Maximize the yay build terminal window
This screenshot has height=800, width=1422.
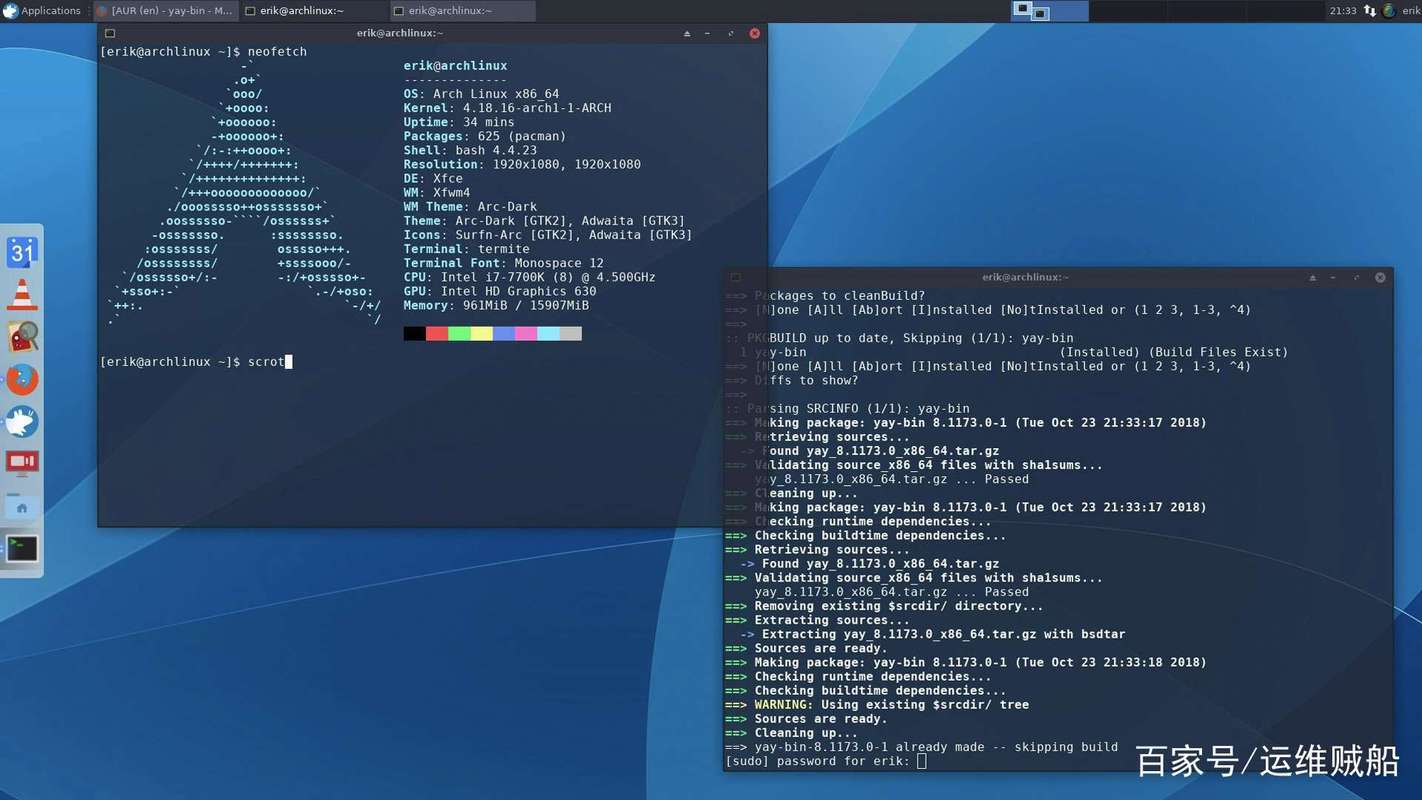(1357, 277)
